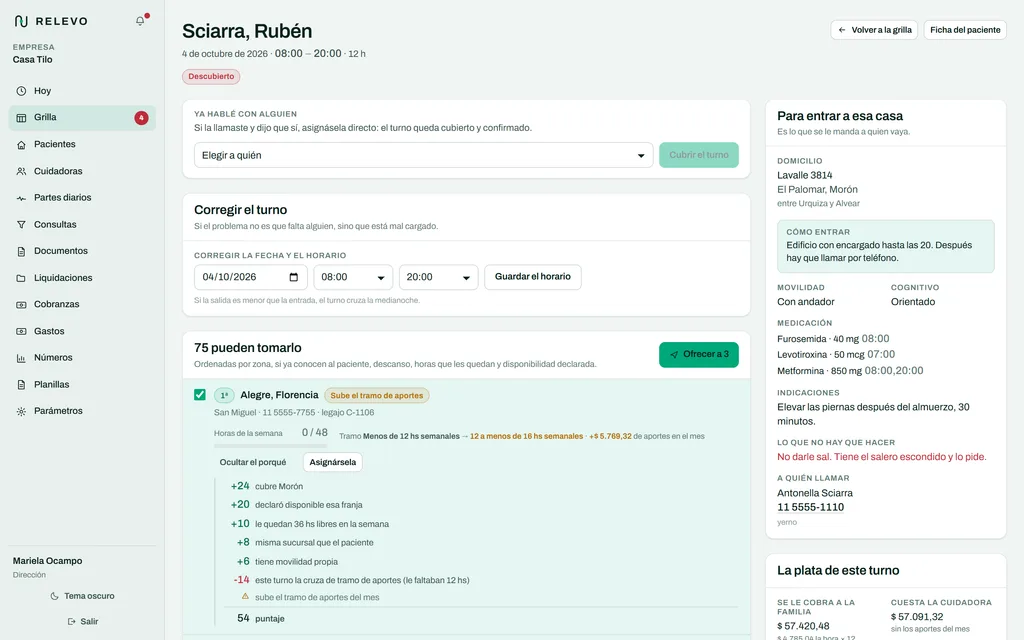Open the 20:00 end time dropdown
The width and height of the screenshot is (1024, 640).
click(x=438, y=277)
